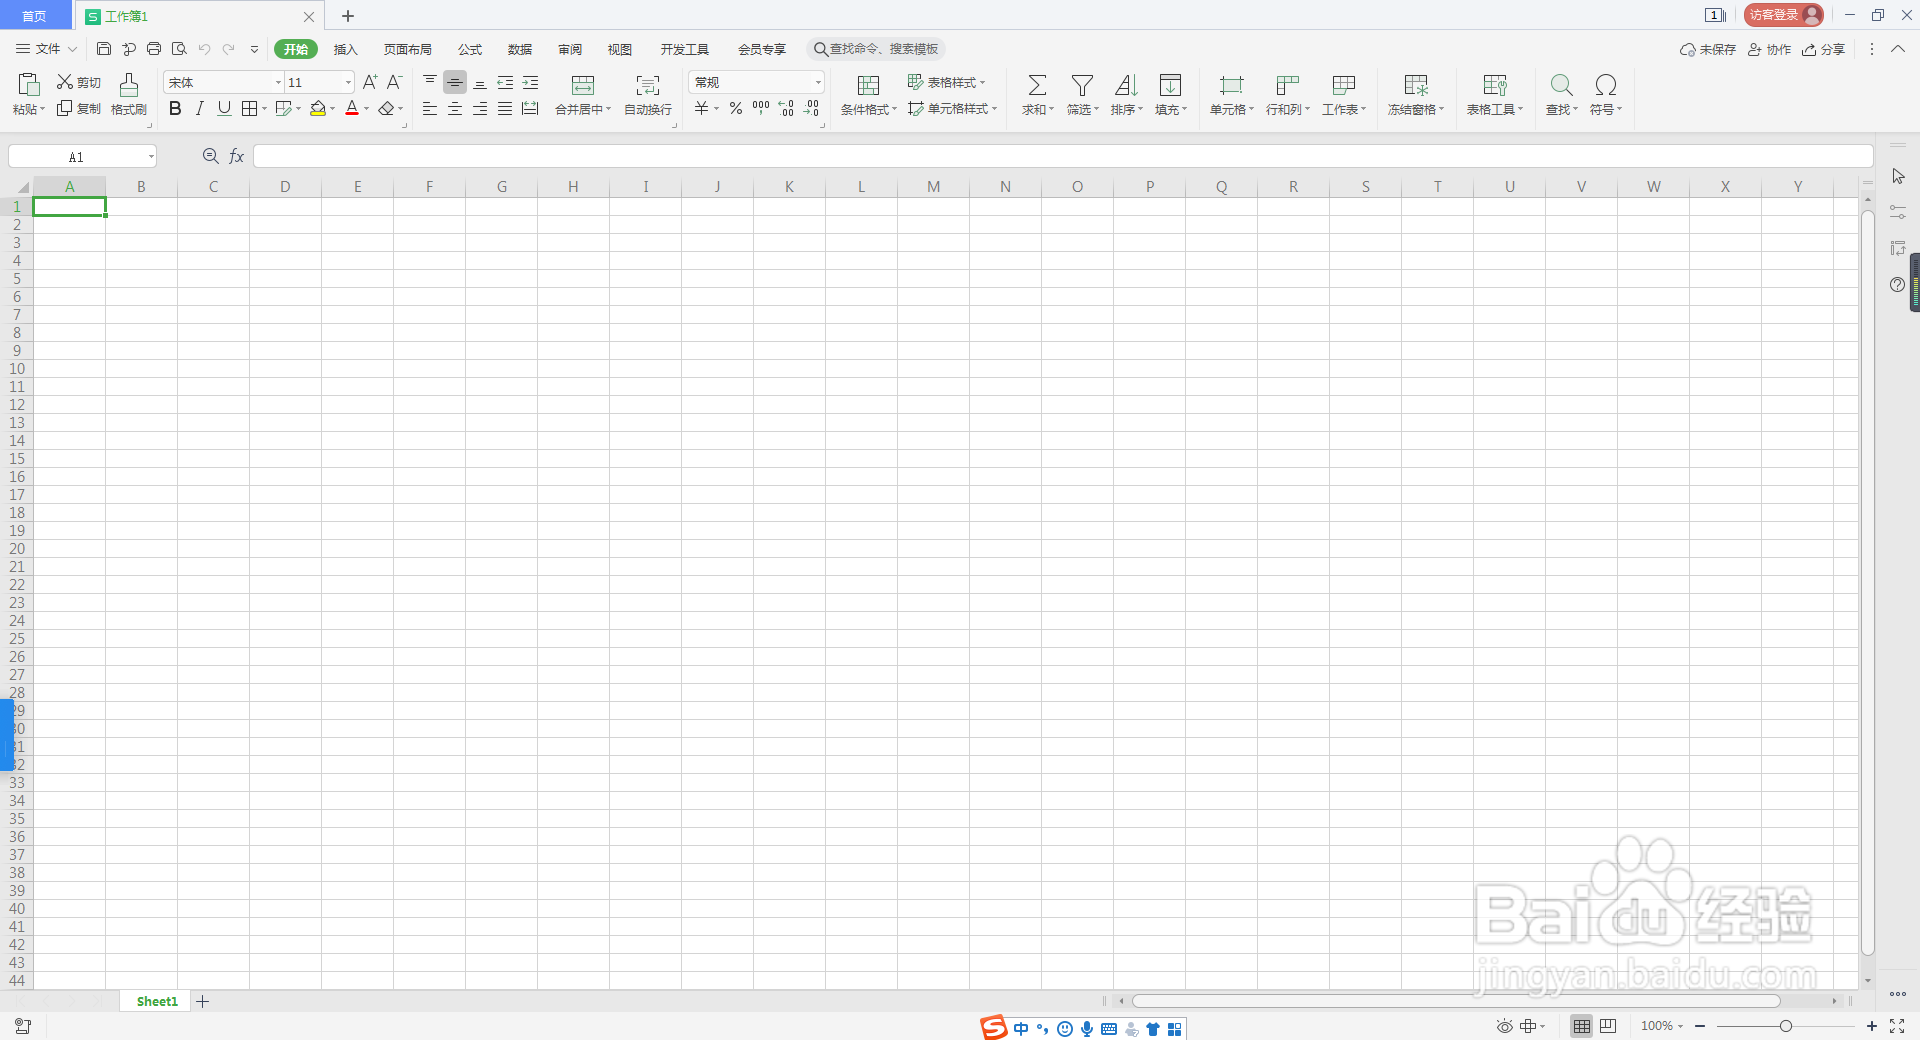The height and width of the screenshot is (1040, 1920).
Task: Open the borders dropdown arrow
Action: (265, 109)
